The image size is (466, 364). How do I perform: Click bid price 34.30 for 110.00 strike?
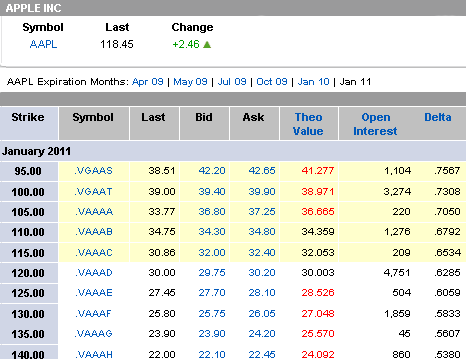tap(212, 232)
